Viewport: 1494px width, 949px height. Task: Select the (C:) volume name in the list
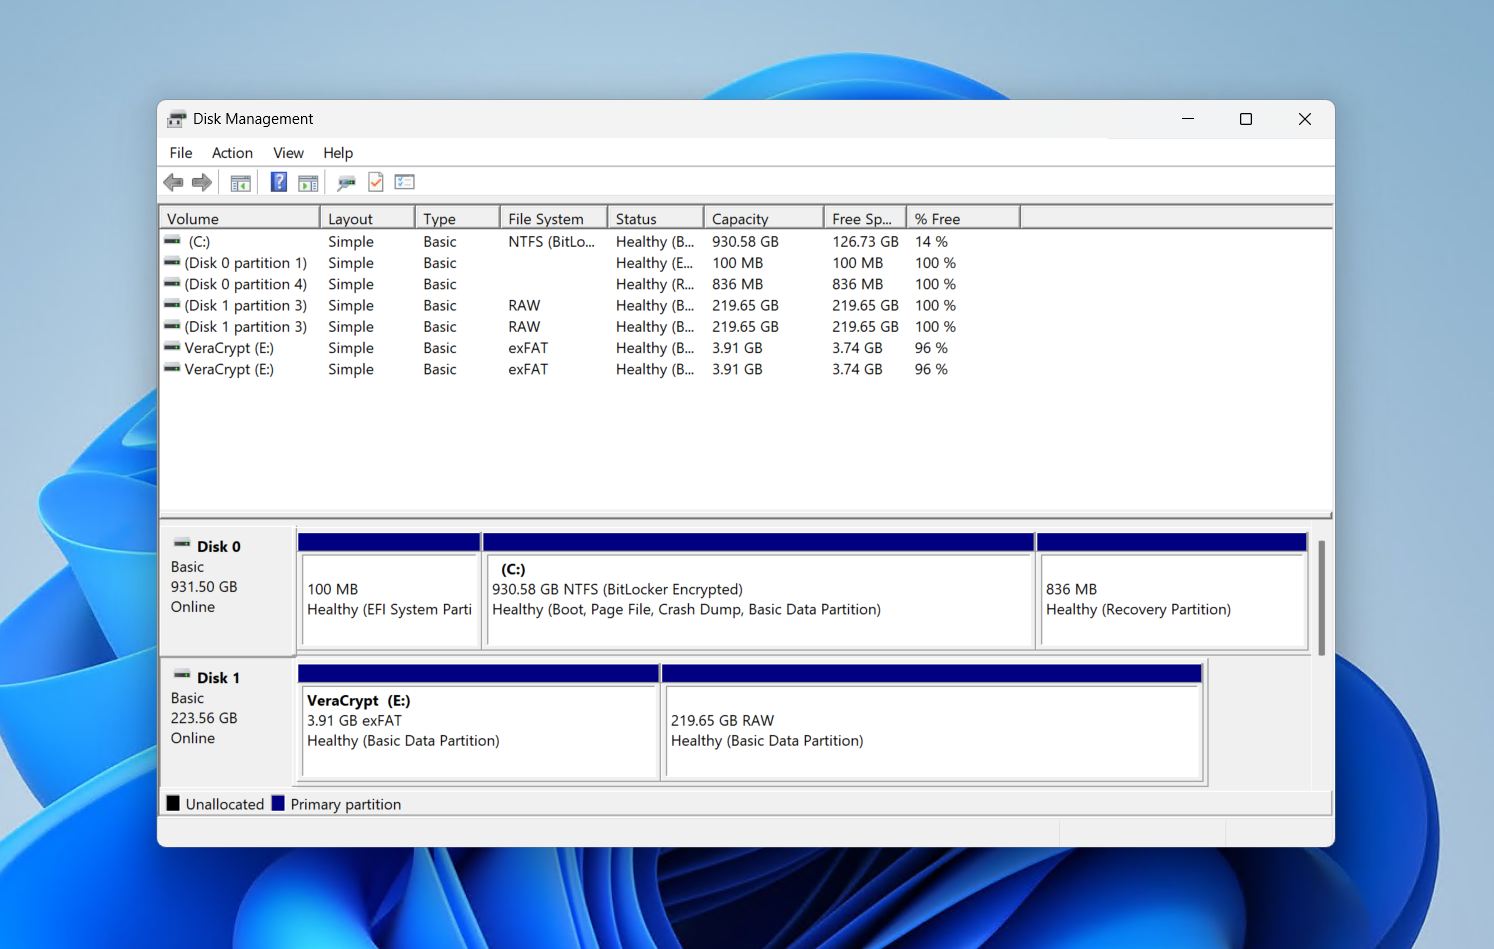click(x=199, y=241)
